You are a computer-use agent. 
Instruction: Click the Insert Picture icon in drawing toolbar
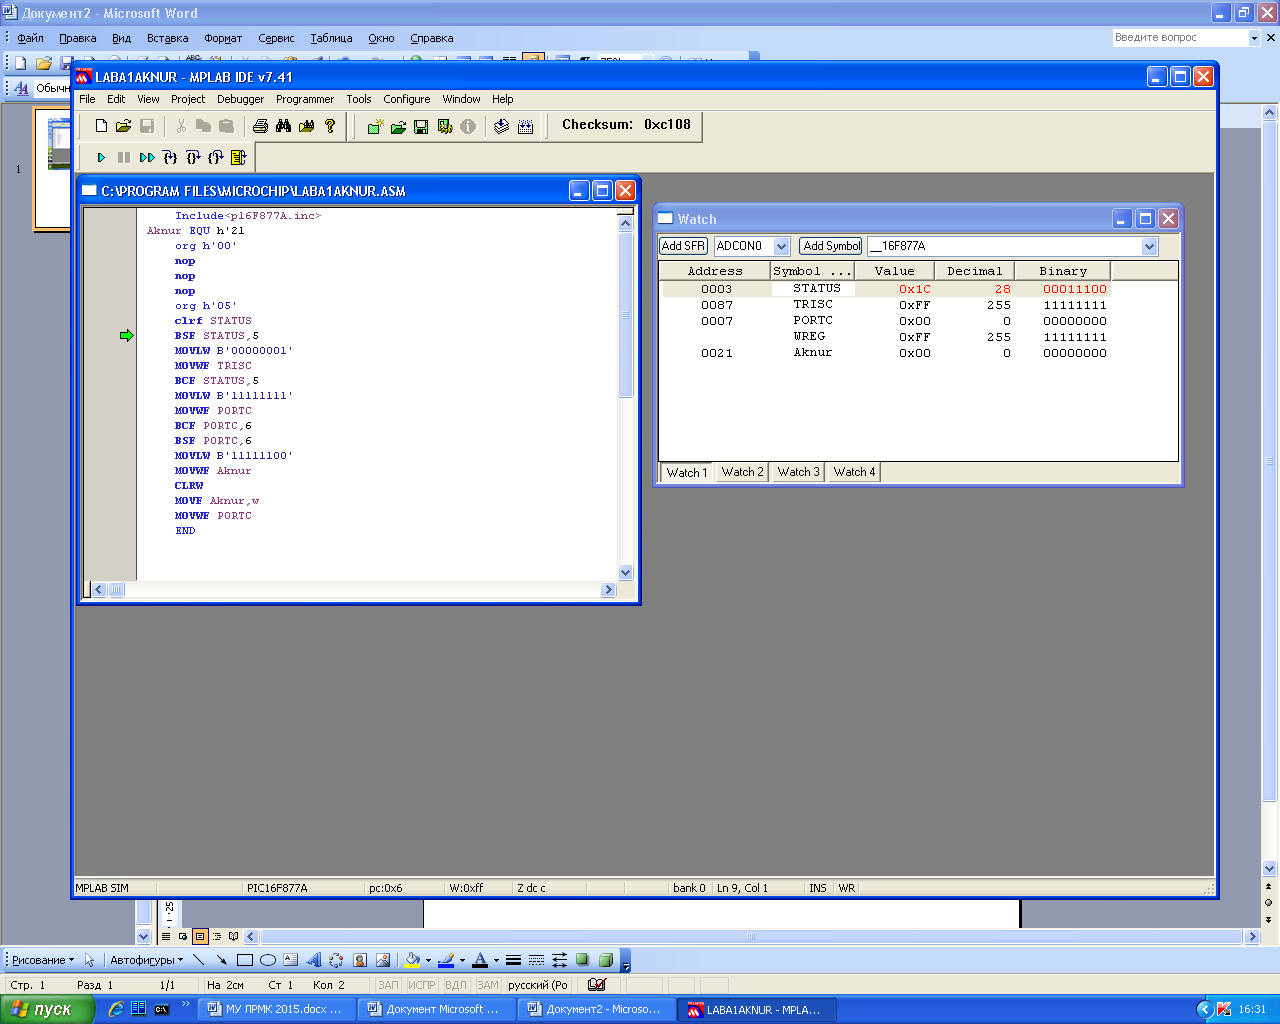382,960
